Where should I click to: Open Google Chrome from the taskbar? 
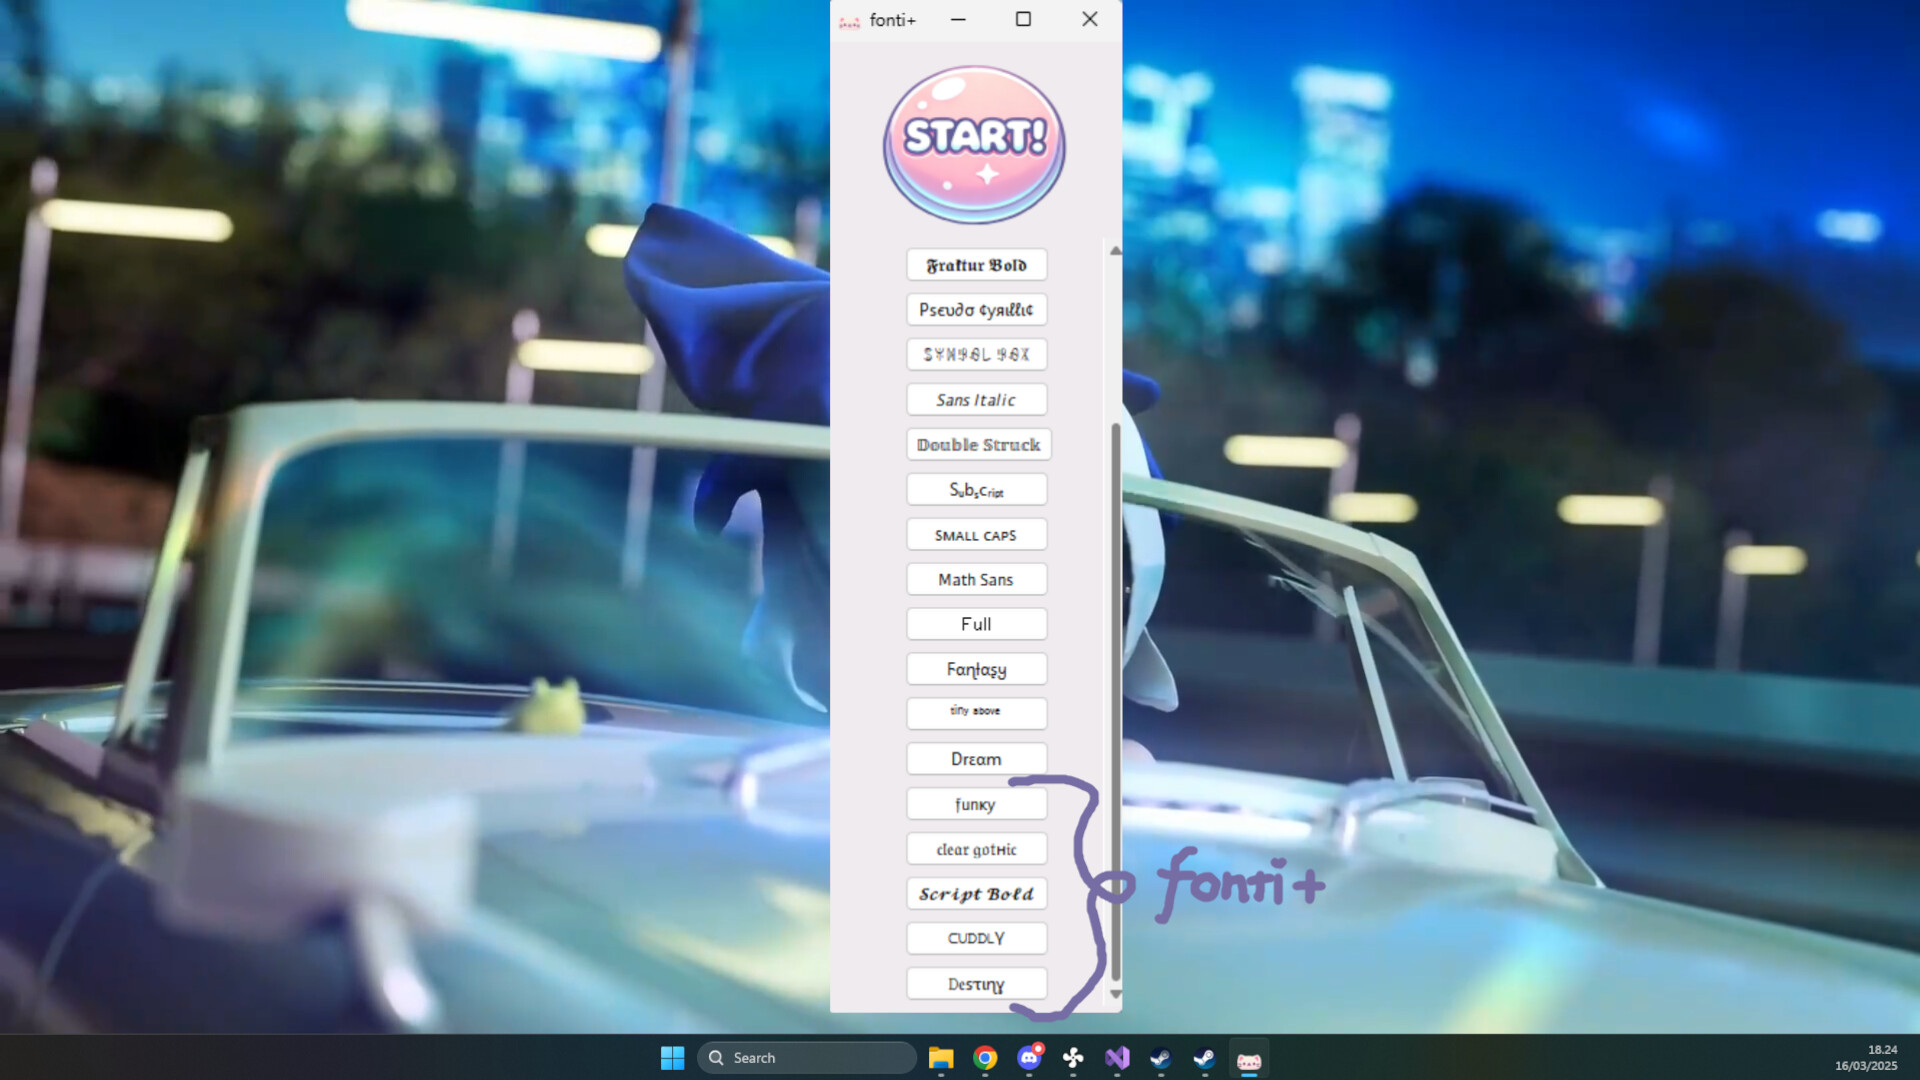coord(985,1057)
